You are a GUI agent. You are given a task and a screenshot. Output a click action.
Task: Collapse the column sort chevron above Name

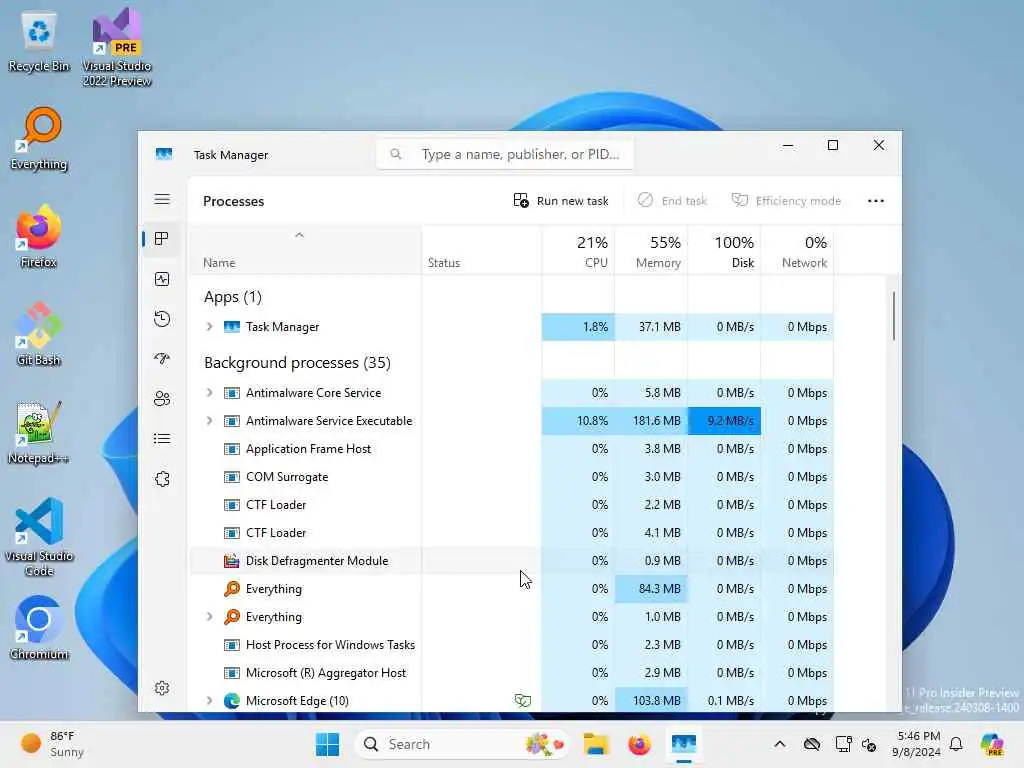click(x=299, y=235)
